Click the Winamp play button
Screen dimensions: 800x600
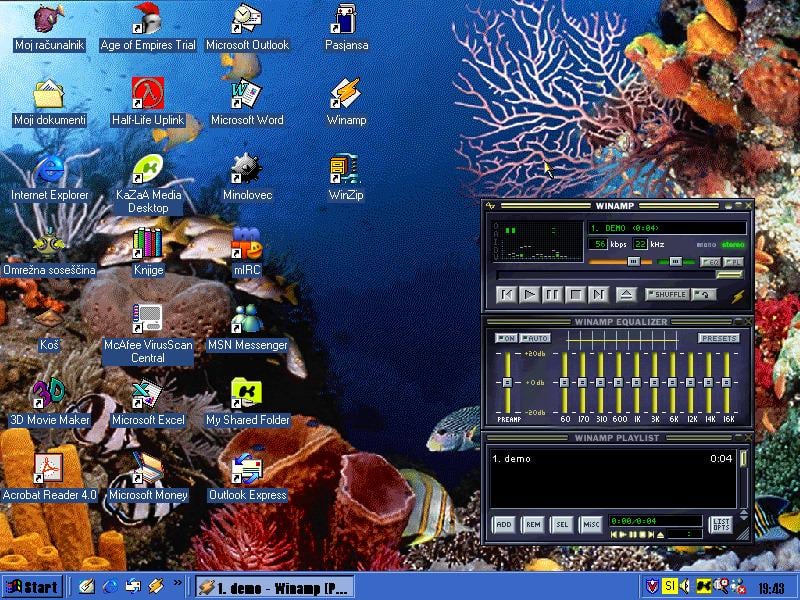tap(530, 294)
